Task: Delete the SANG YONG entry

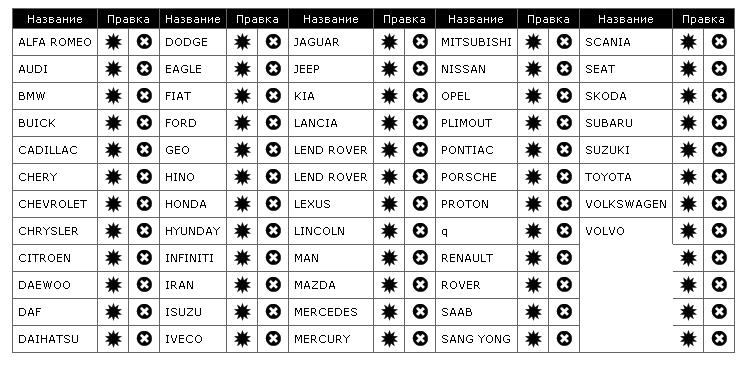Action: coord(564,339)
